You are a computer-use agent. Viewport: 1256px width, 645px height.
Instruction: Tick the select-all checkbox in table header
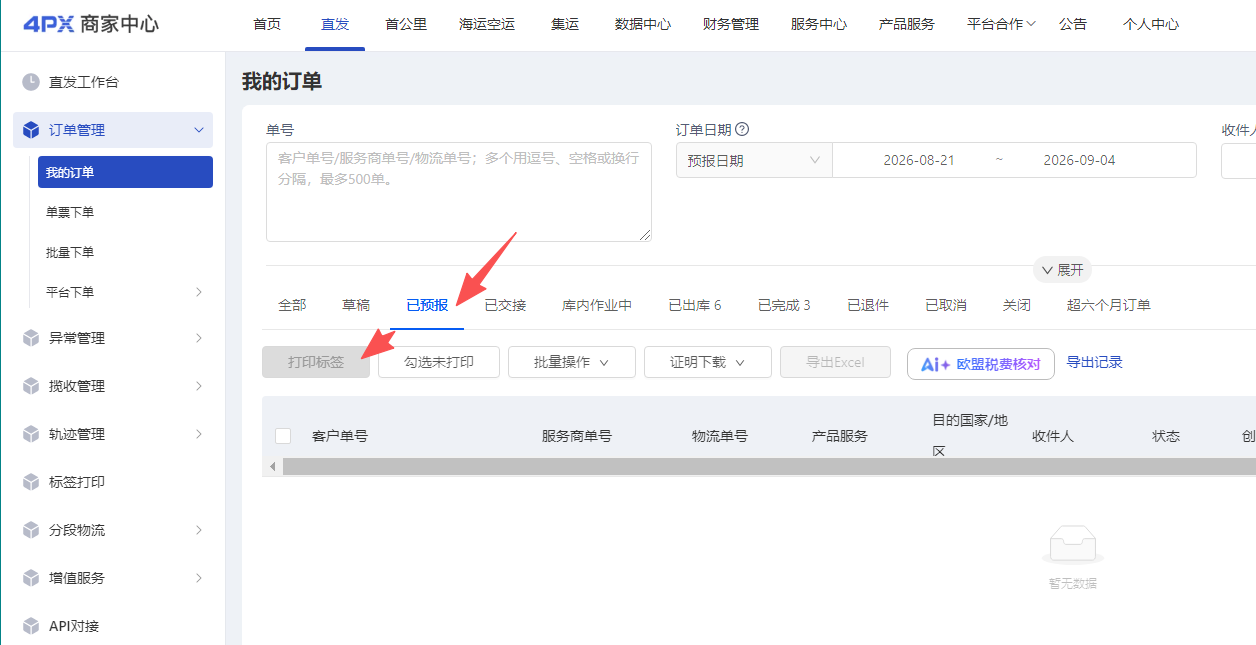click(283, 436)
